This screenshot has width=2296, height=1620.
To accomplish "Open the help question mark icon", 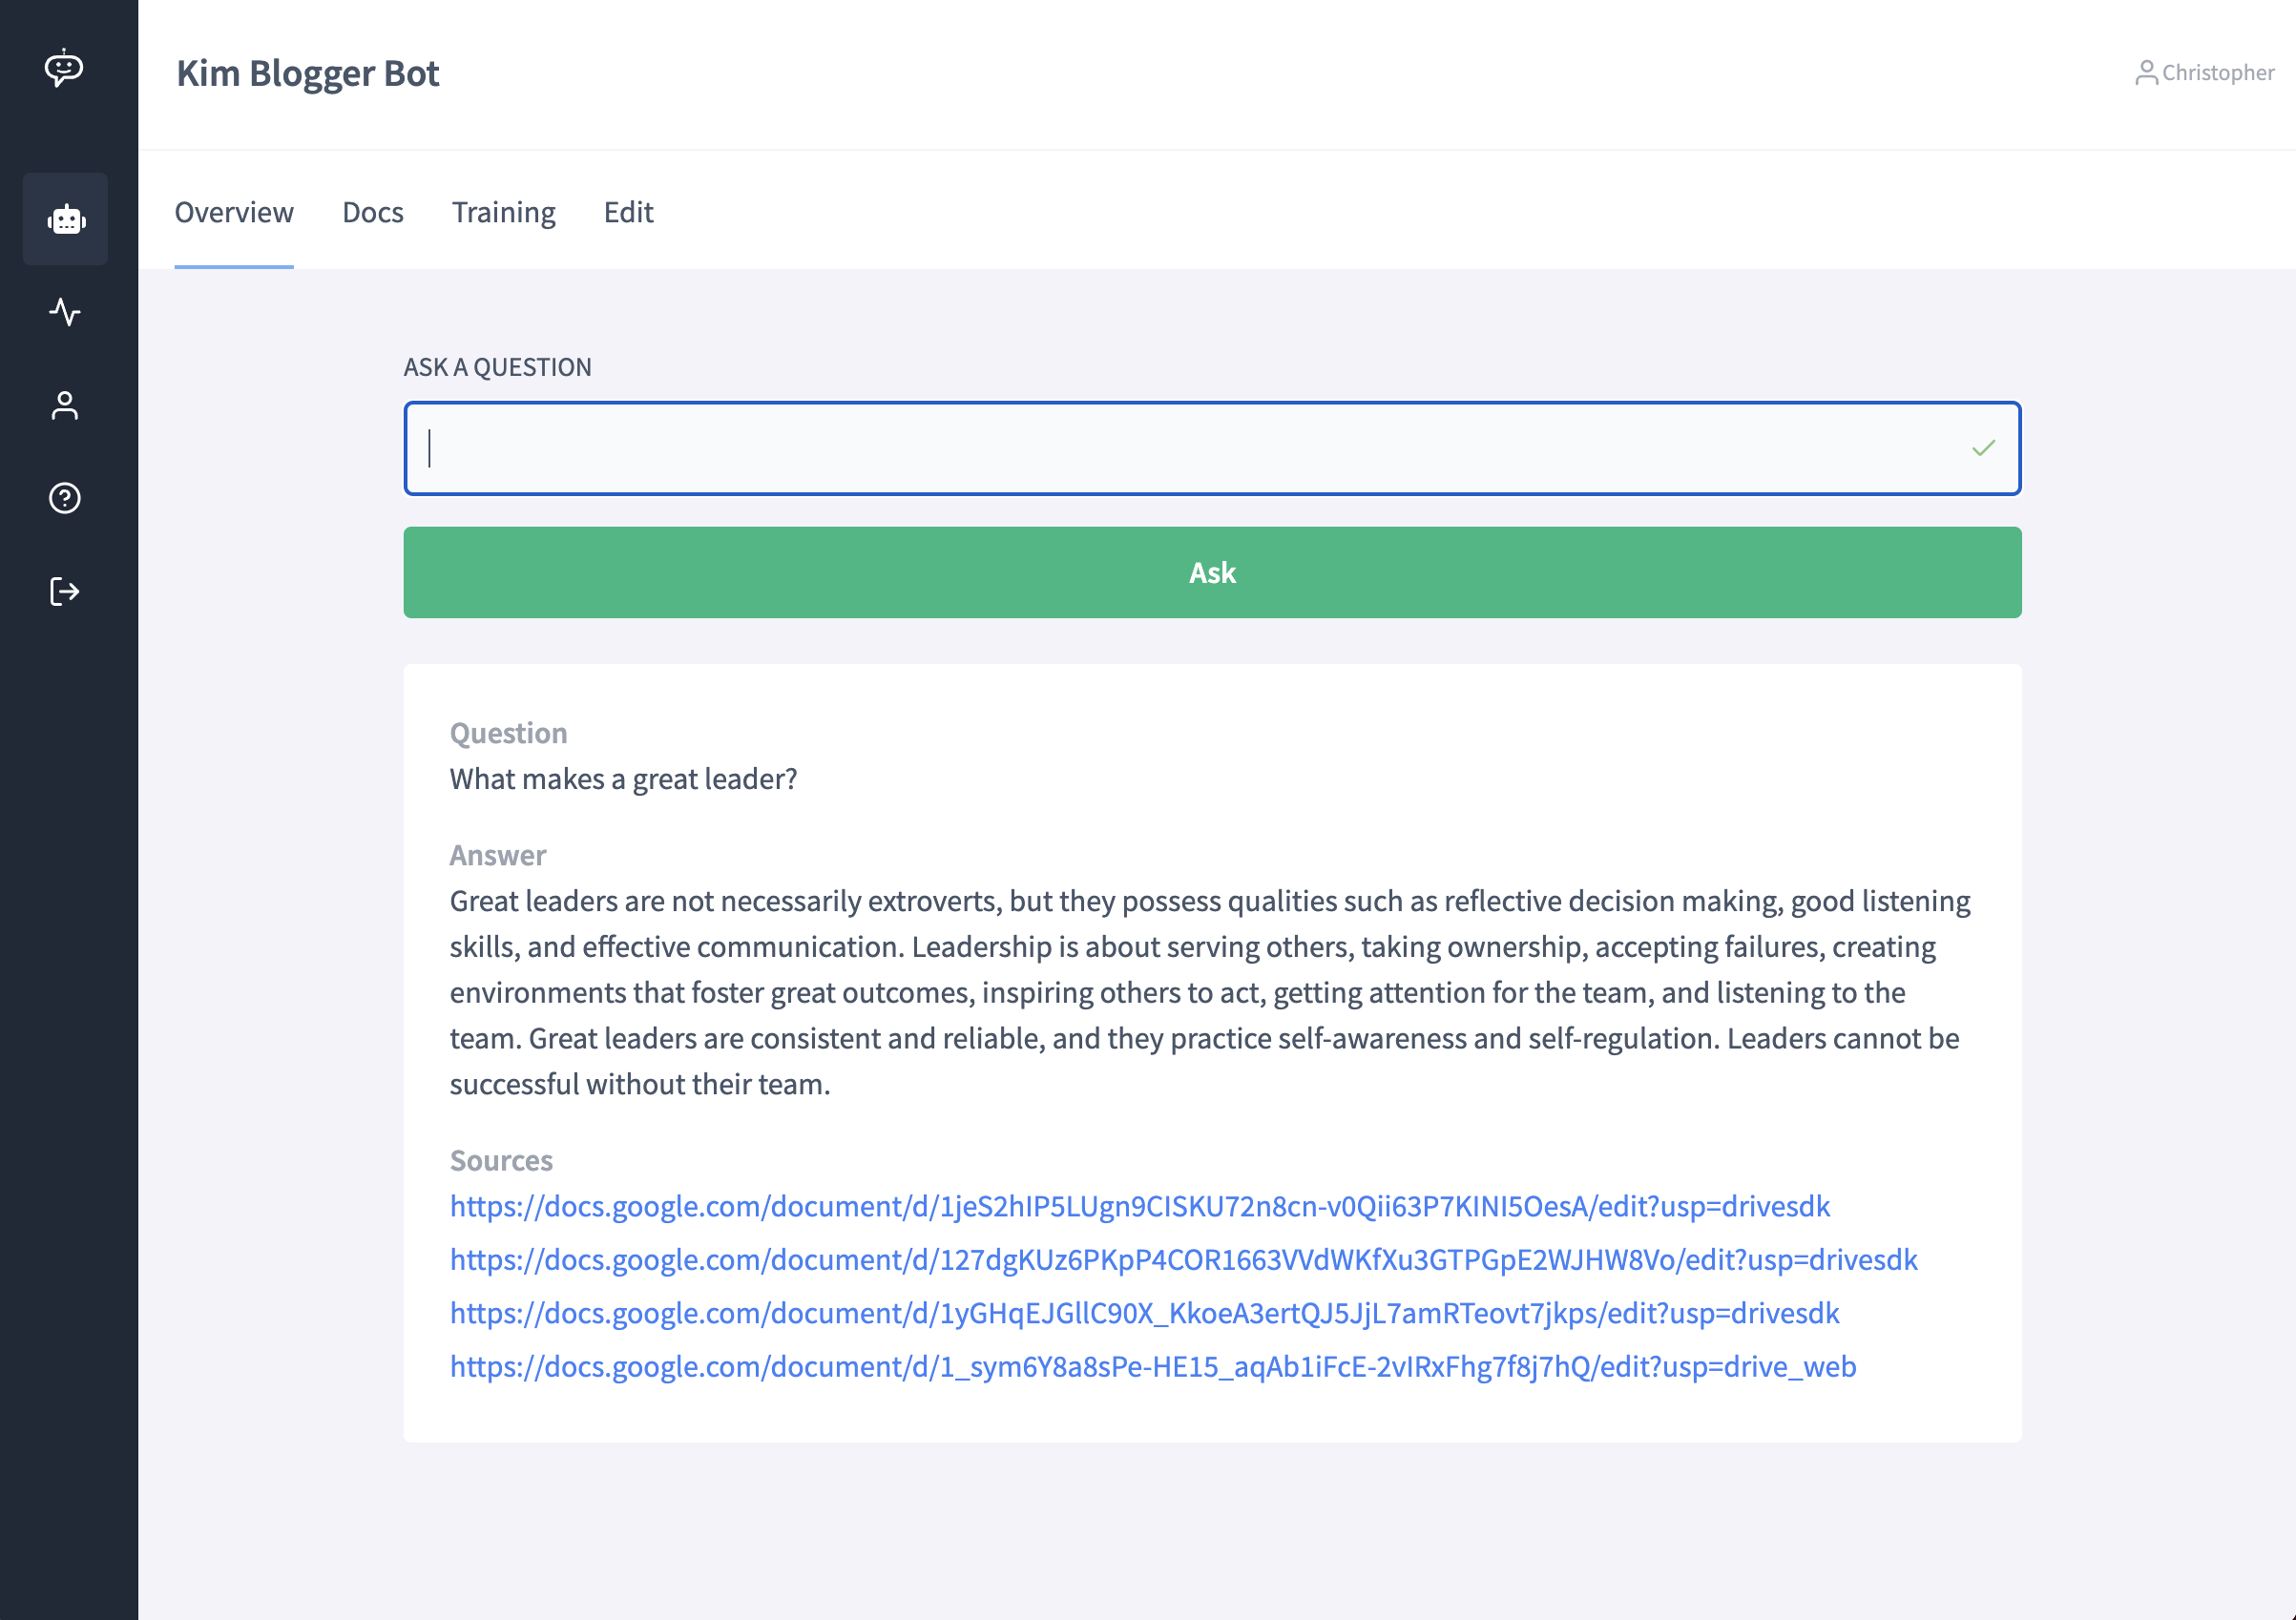I will [65, 498].
